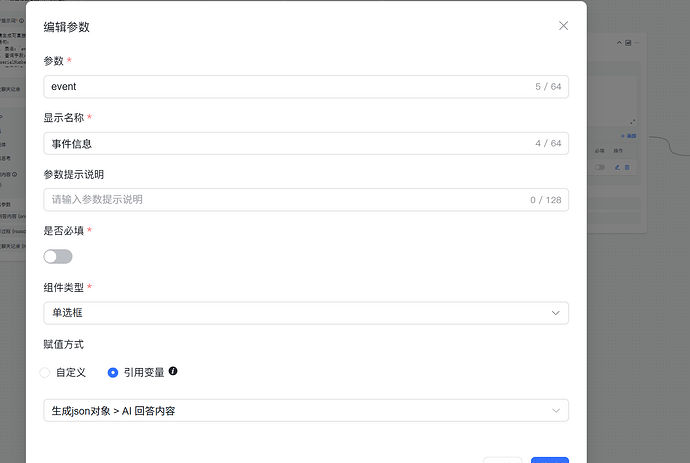Click the expand arrows icon in background panel
Viewport: 690px width, 463px height.
(x=633, y=121)
